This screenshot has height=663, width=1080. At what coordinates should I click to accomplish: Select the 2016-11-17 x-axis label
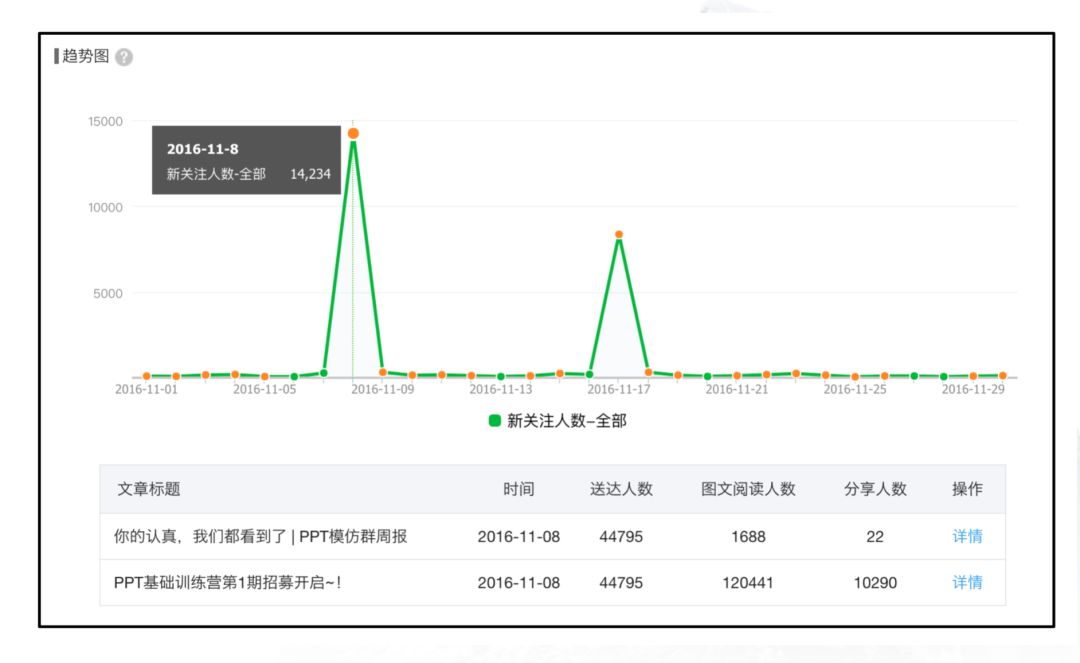[x=619, y=390]
